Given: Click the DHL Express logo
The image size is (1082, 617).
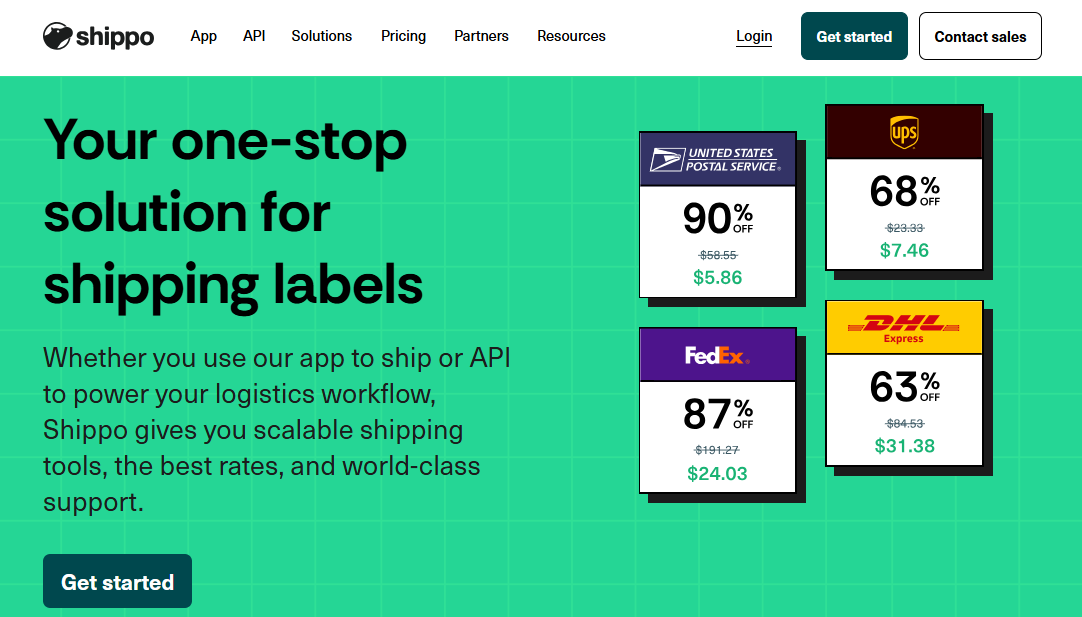Looking at the screenshot, I should pos(903,328).
